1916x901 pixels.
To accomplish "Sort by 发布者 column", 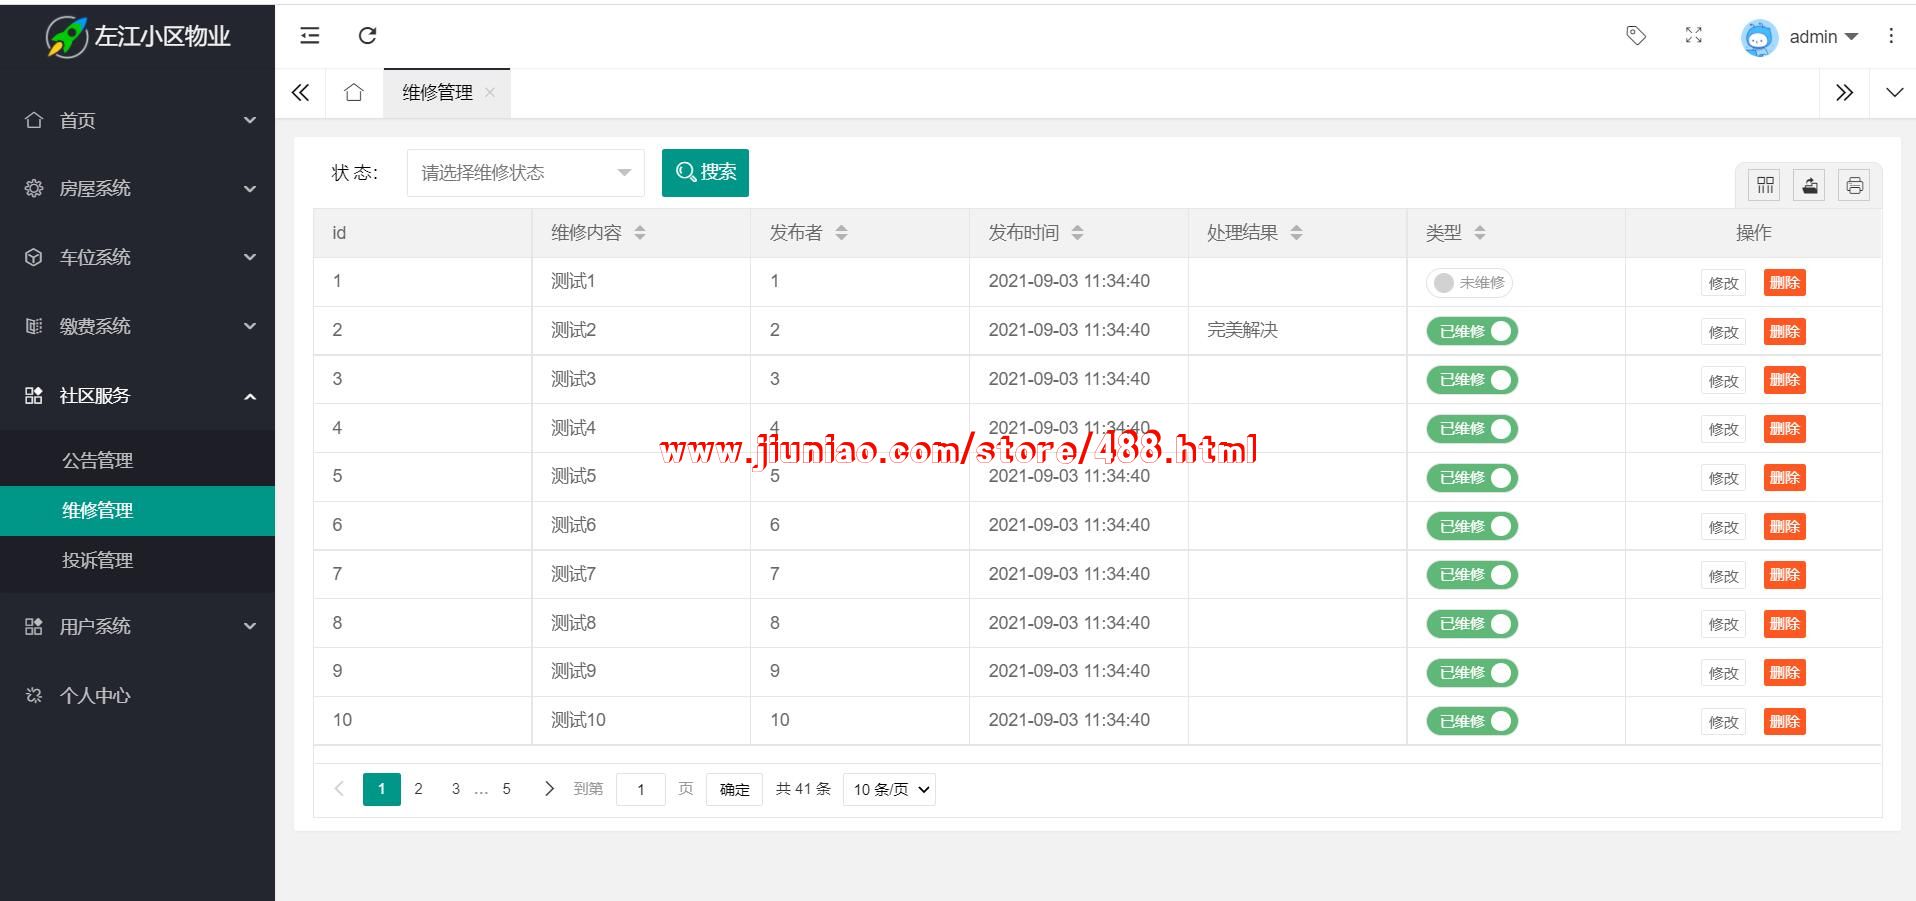I will tap(841, 233).
